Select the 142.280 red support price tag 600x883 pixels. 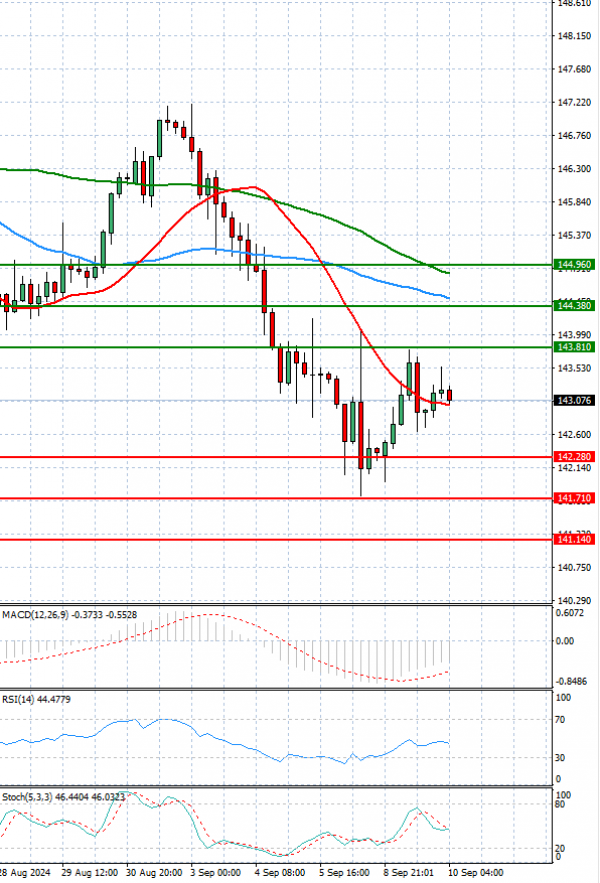574,457
